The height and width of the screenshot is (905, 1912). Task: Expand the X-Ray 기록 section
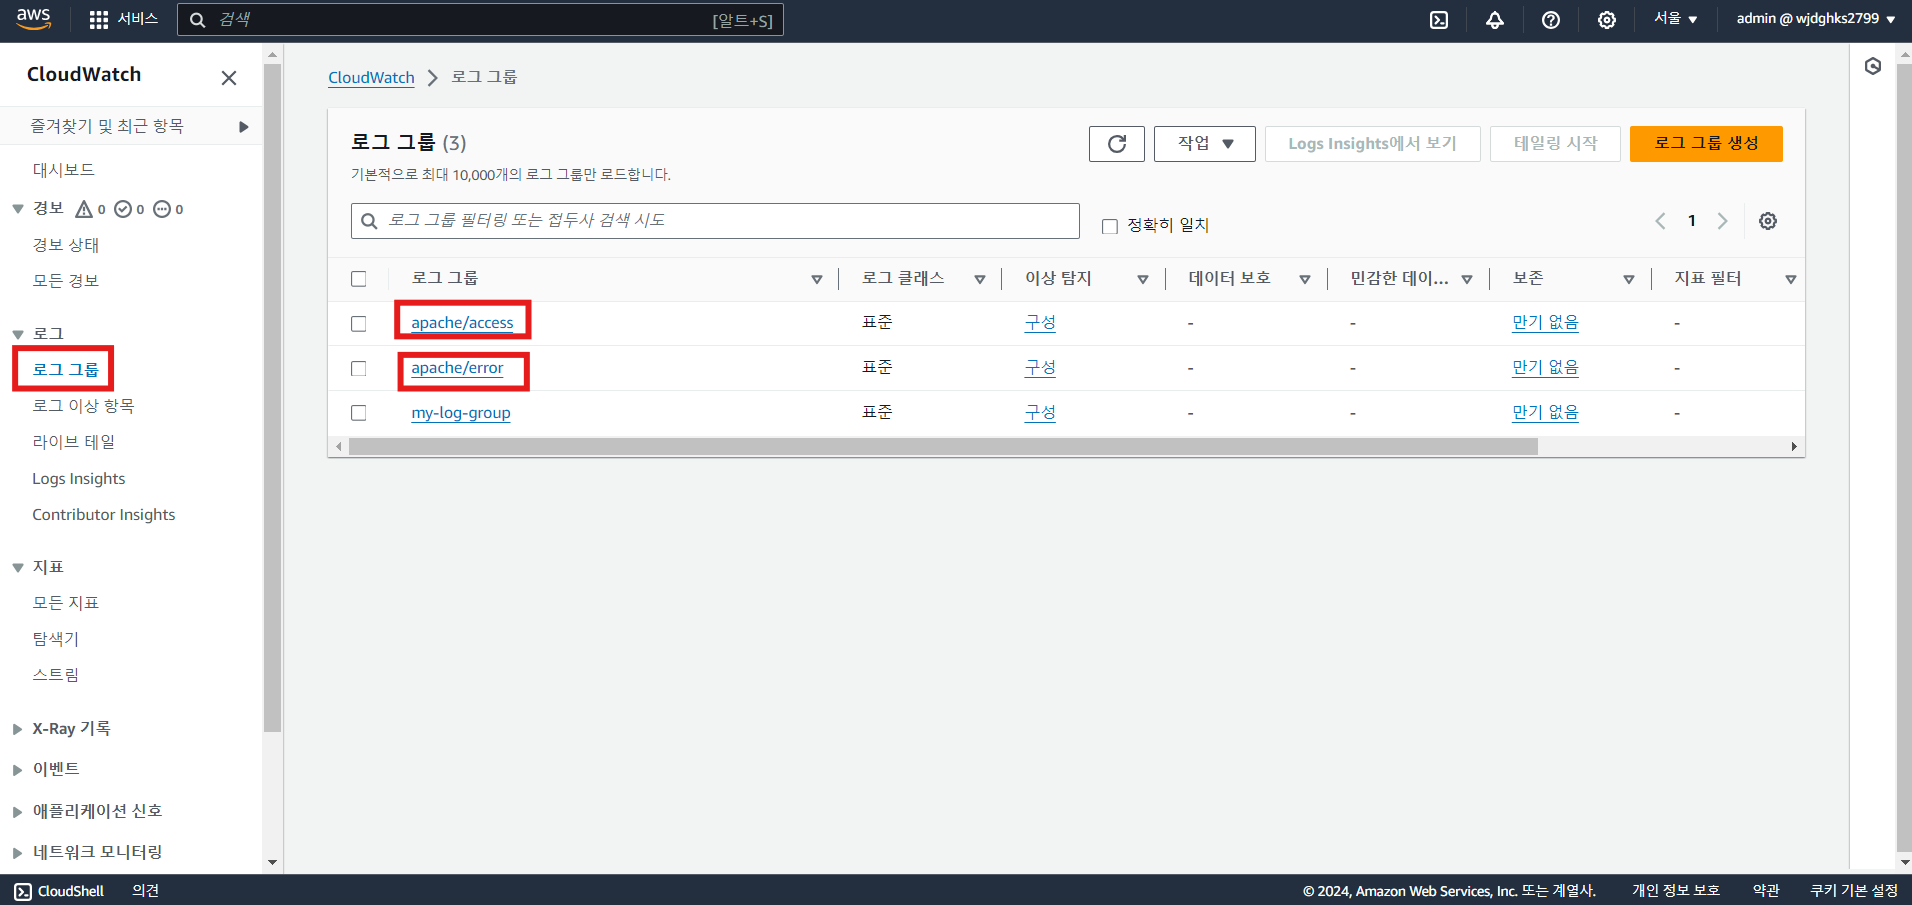[18, 729]
